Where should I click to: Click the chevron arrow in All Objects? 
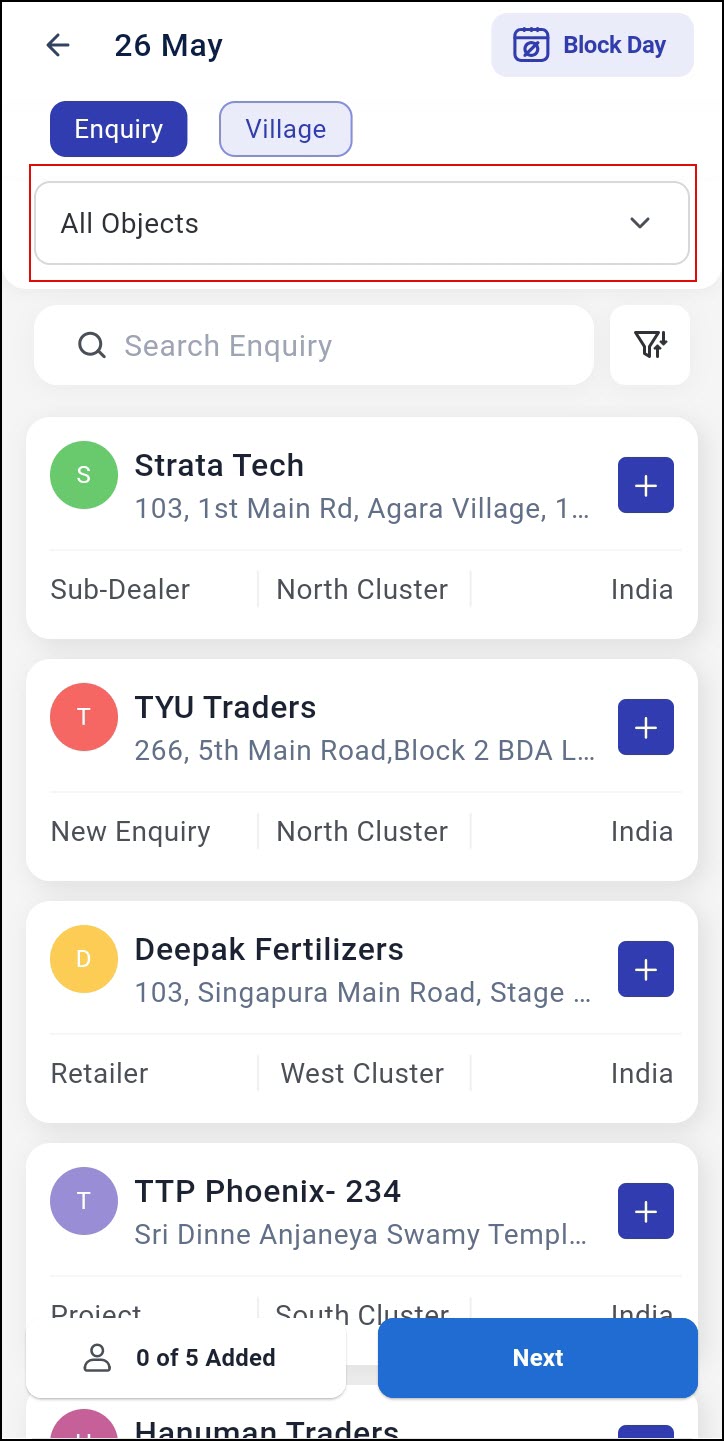(x=640, y=223)
